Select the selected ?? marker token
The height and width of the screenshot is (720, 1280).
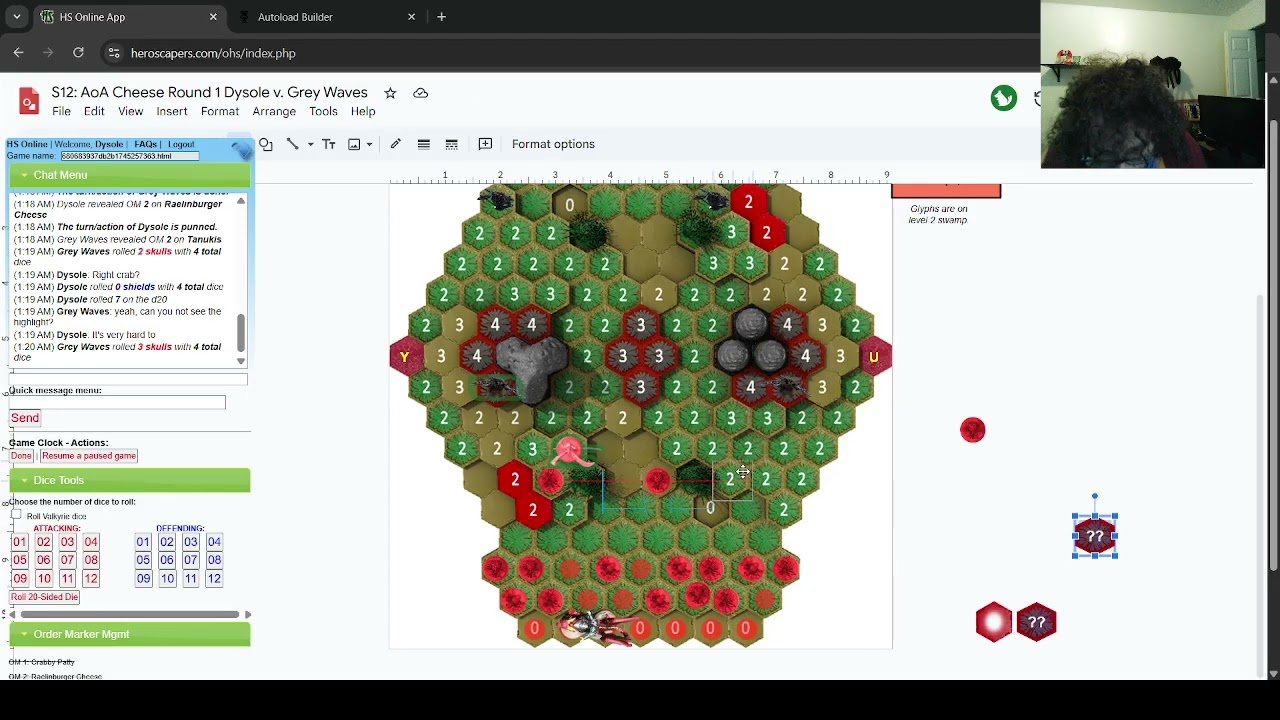[1095, 537]
